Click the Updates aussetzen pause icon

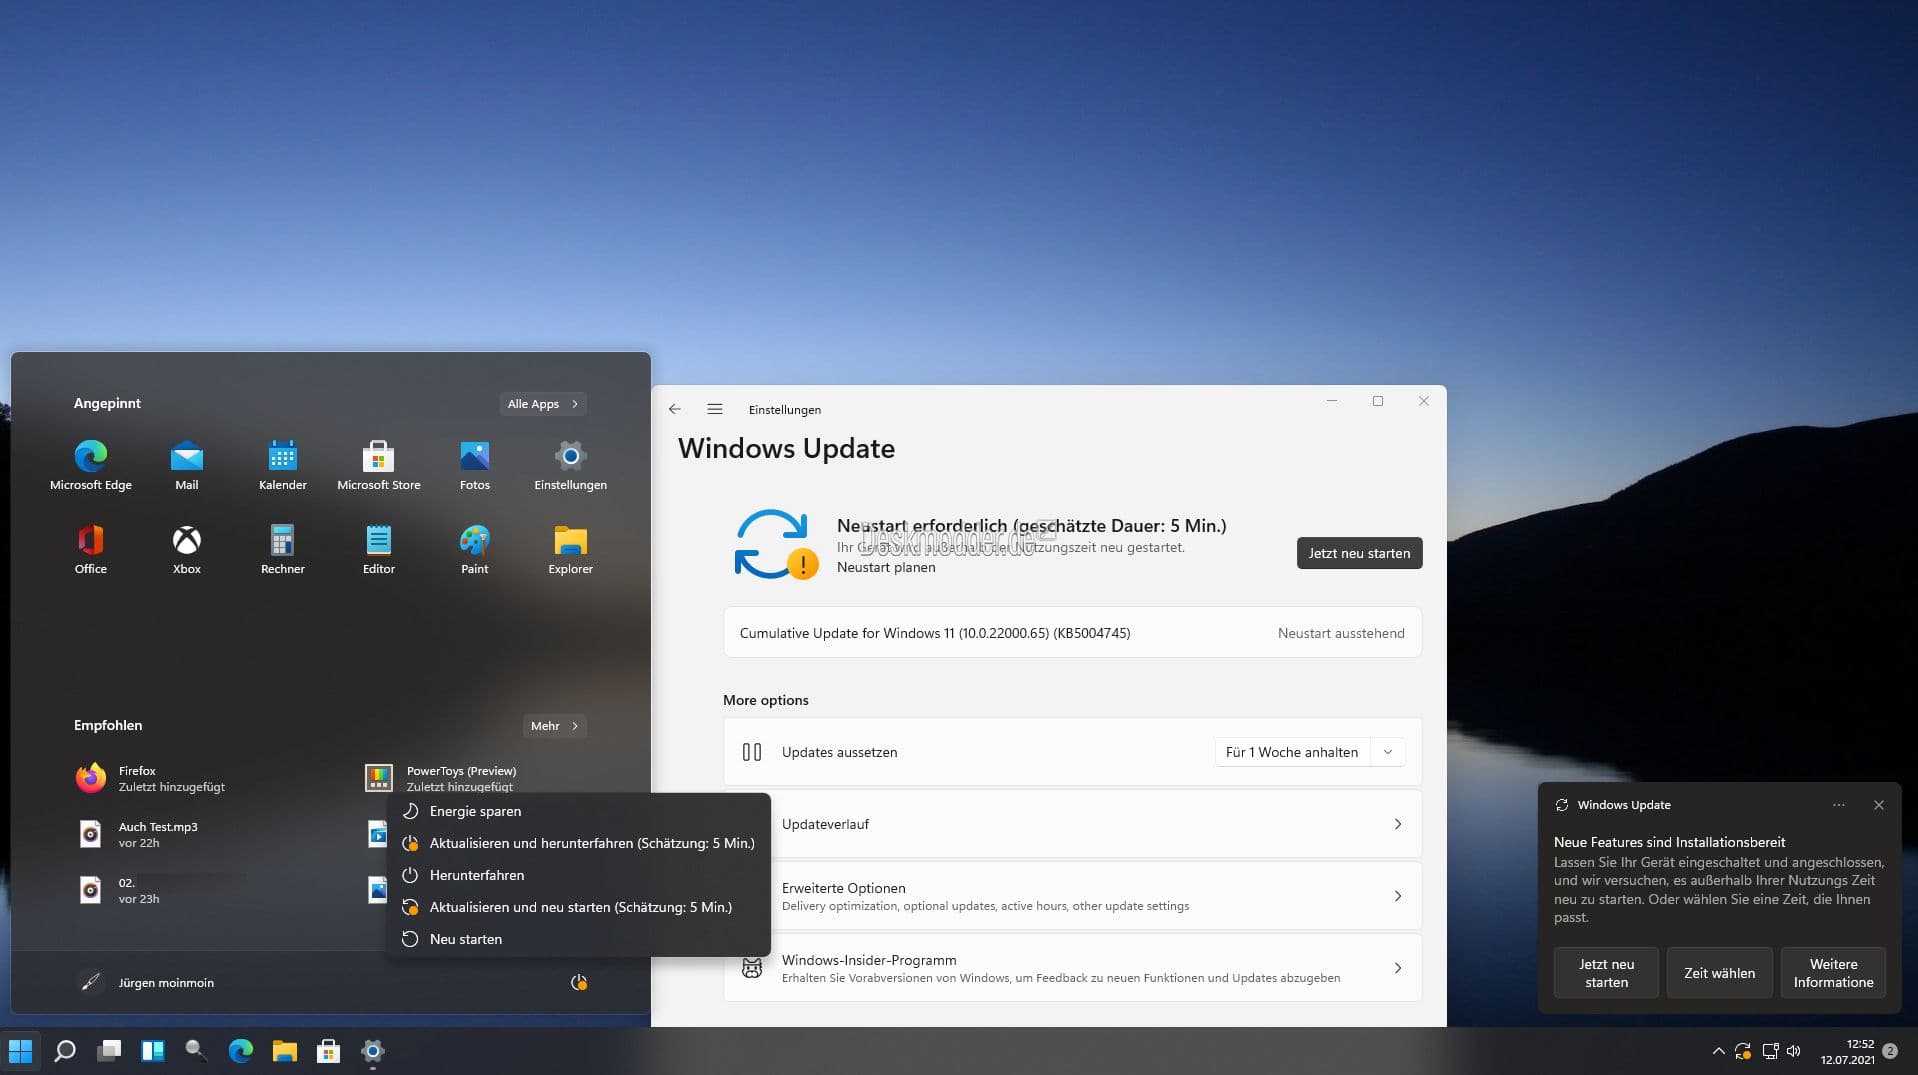(752, 752)
